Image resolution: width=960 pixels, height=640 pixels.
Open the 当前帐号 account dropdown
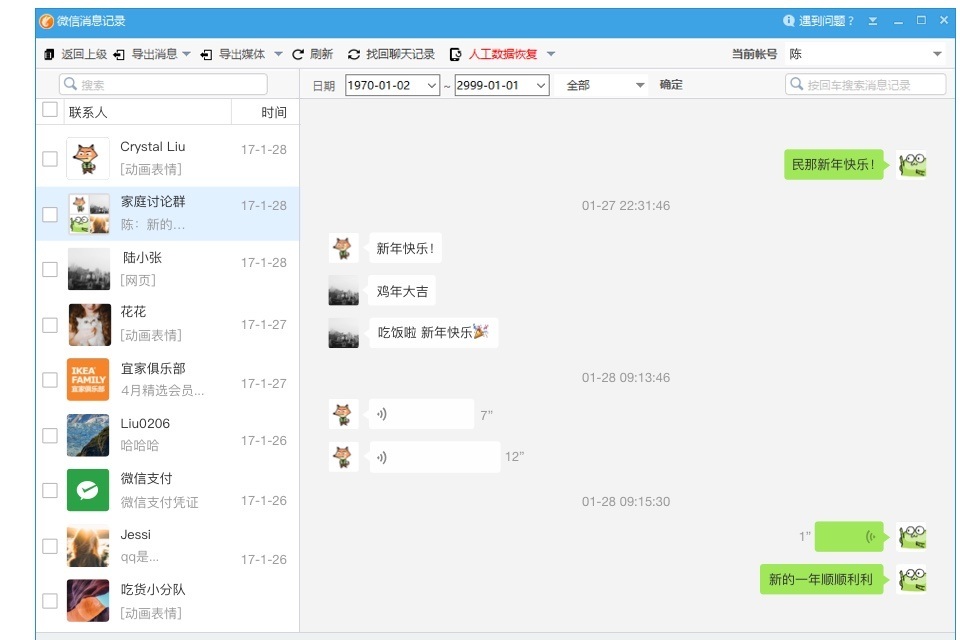937,55
